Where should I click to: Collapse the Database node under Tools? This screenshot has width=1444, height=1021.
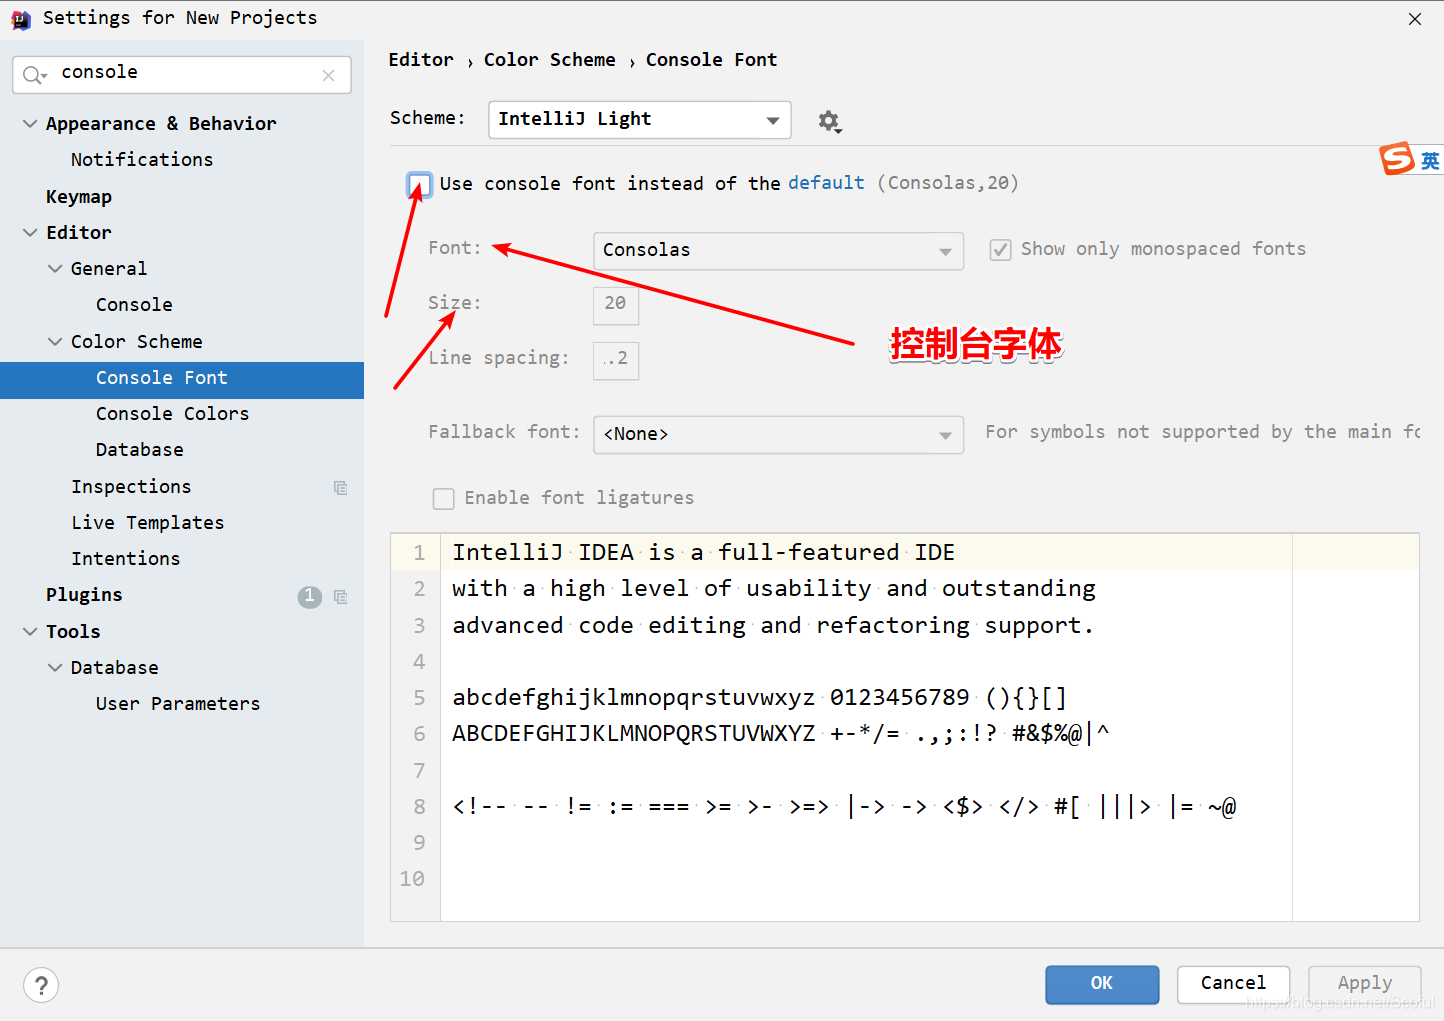point(55,668)
